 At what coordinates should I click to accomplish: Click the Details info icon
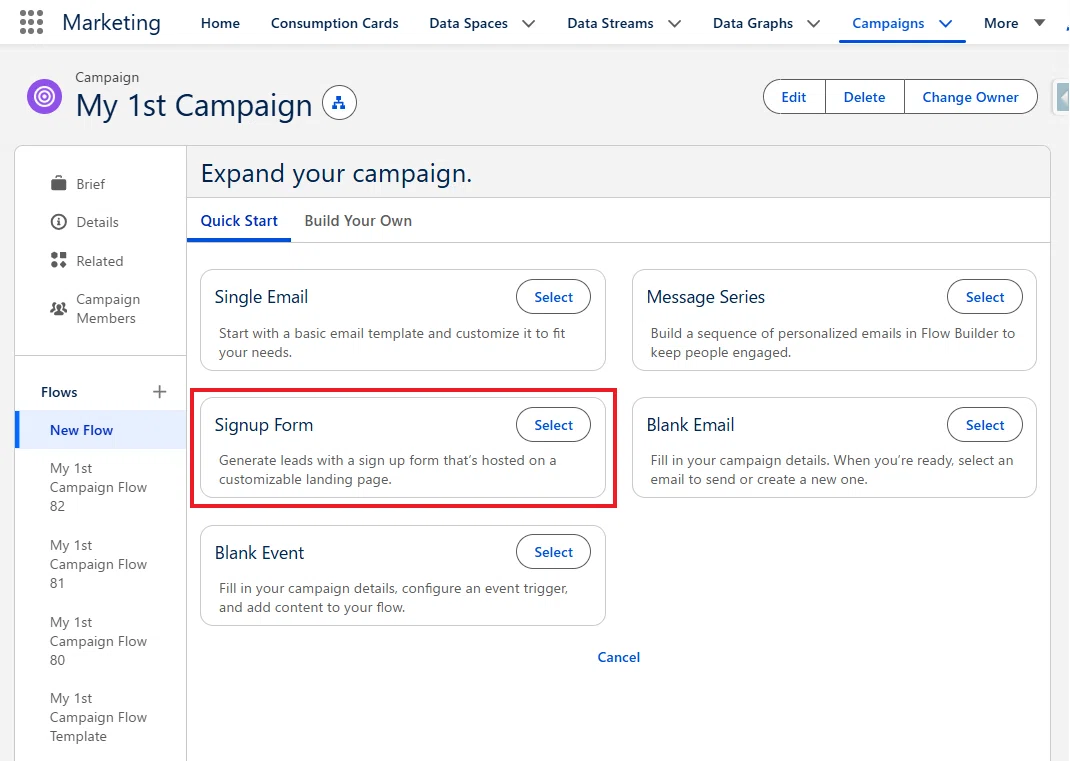pyautogui.click(x=59, y=222)
